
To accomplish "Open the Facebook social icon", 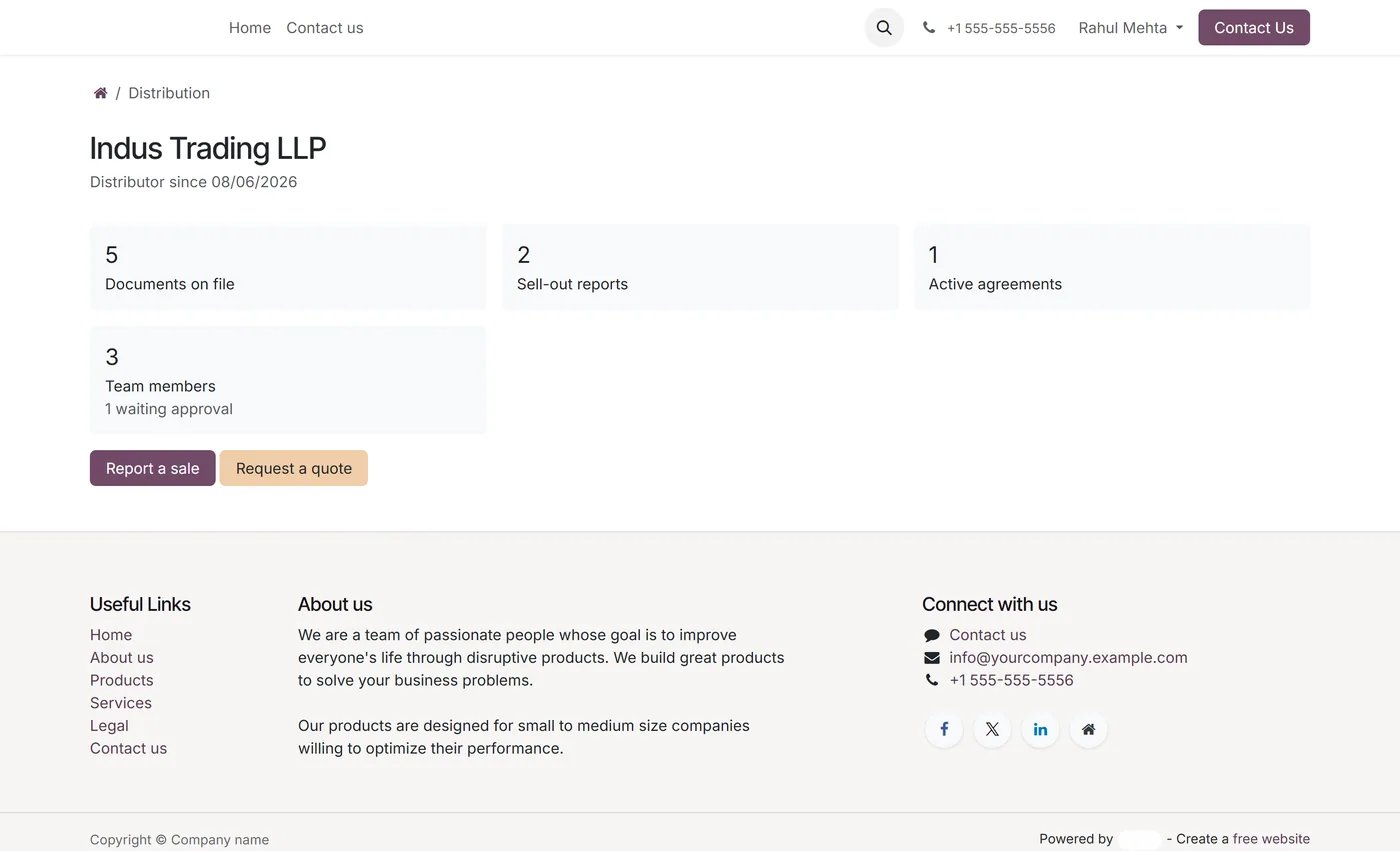I will tap(944, 729).
